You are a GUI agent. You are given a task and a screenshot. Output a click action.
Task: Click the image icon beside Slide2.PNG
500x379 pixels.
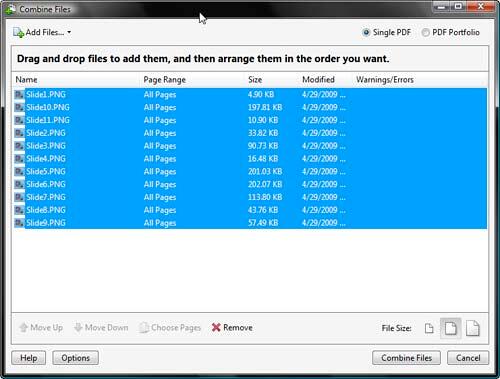[x=19, y=133]
